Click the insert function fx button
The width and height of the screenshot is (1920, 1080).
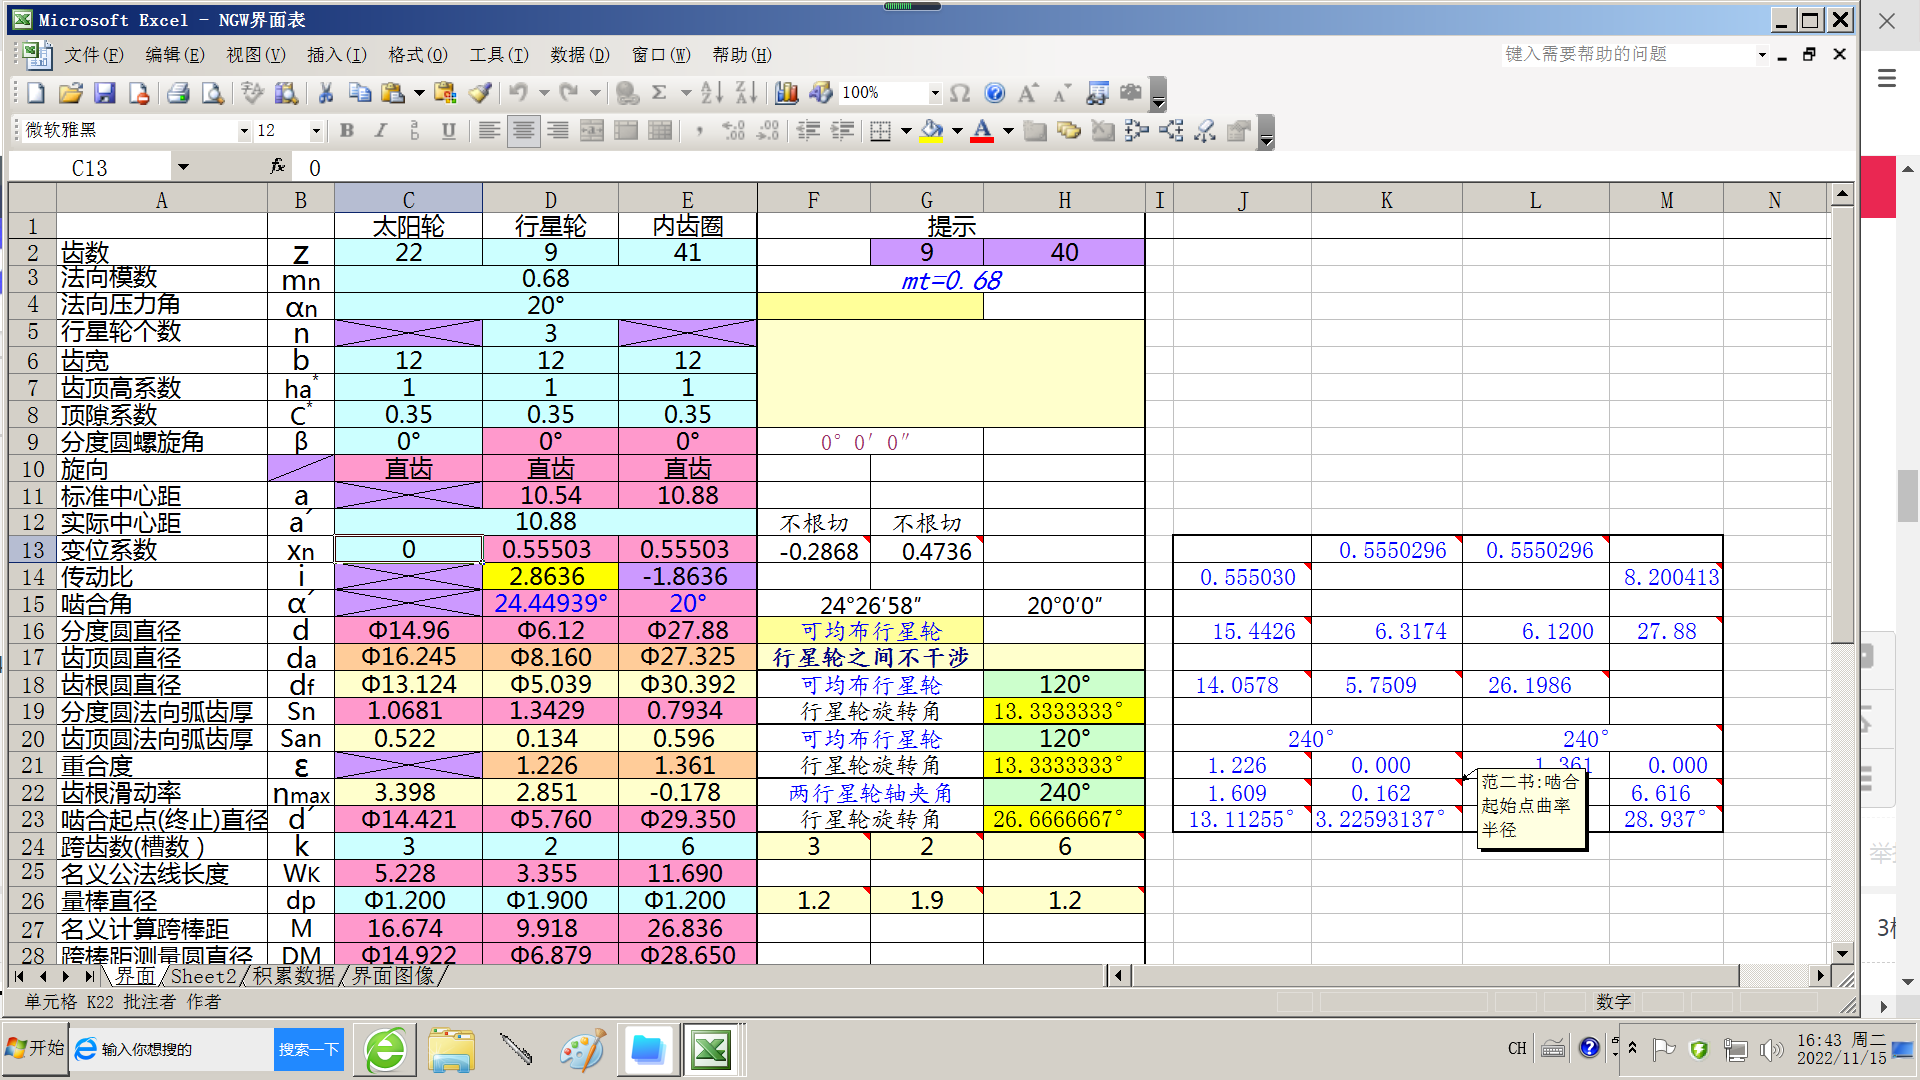coord(277,167)
